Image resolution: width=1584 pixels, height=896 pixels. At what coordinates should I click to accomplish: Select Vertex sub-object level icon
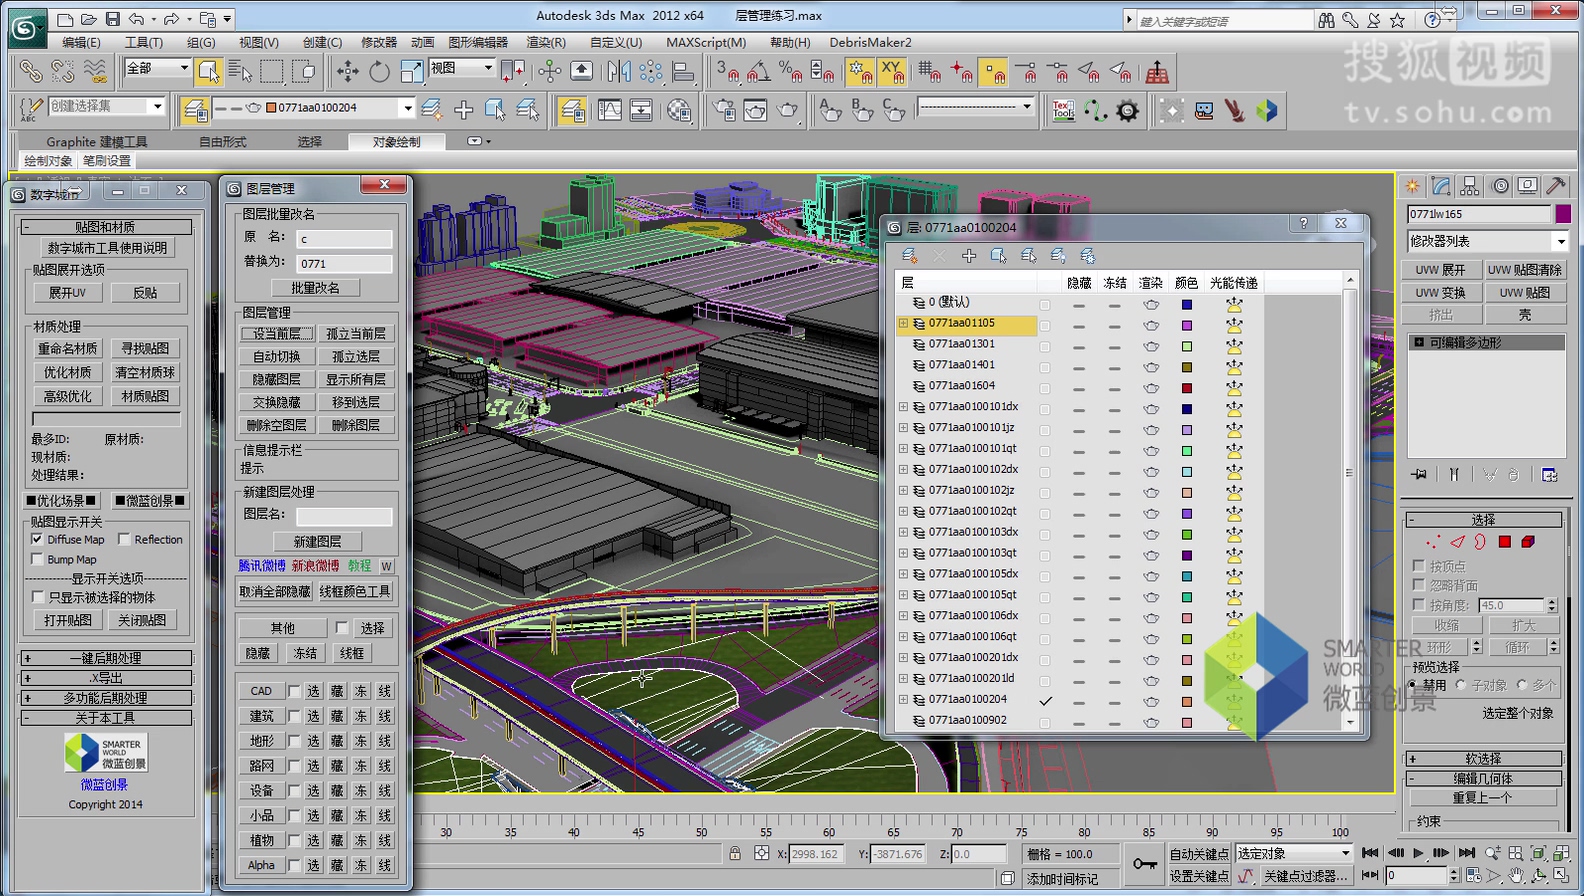point(1433,542)
